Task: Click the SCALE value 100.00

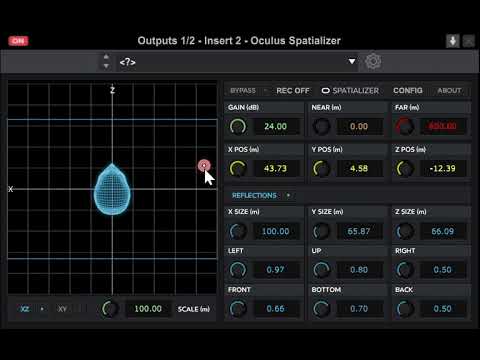Action: click(148, 309)
